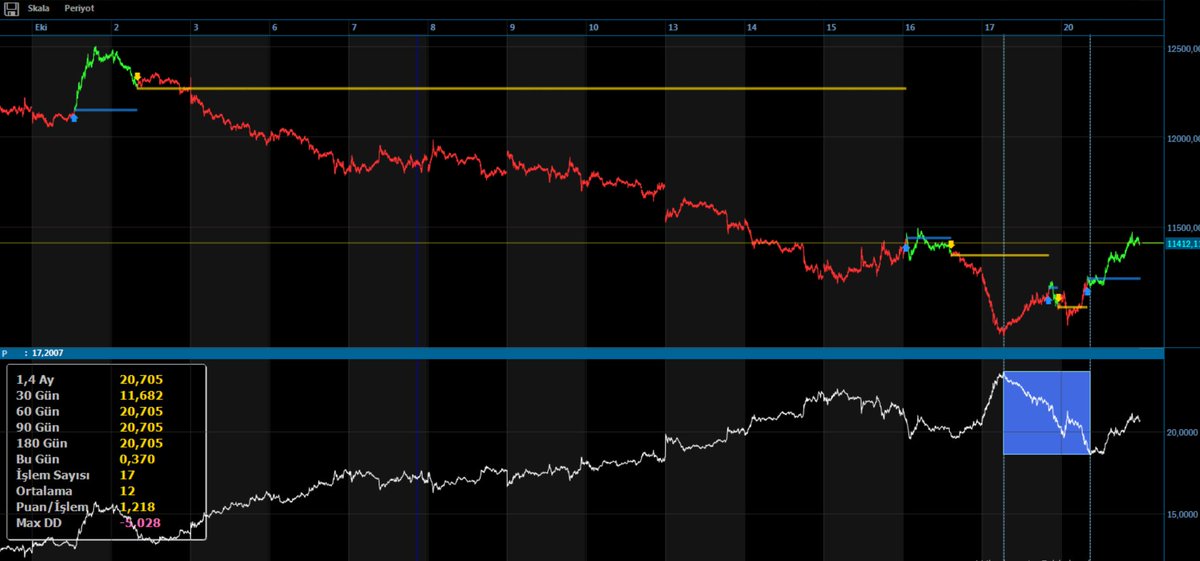This screenshot has height=561, width=1200.
Task: Click the 'Max DD' value -5,028
Action: point(140,523)
